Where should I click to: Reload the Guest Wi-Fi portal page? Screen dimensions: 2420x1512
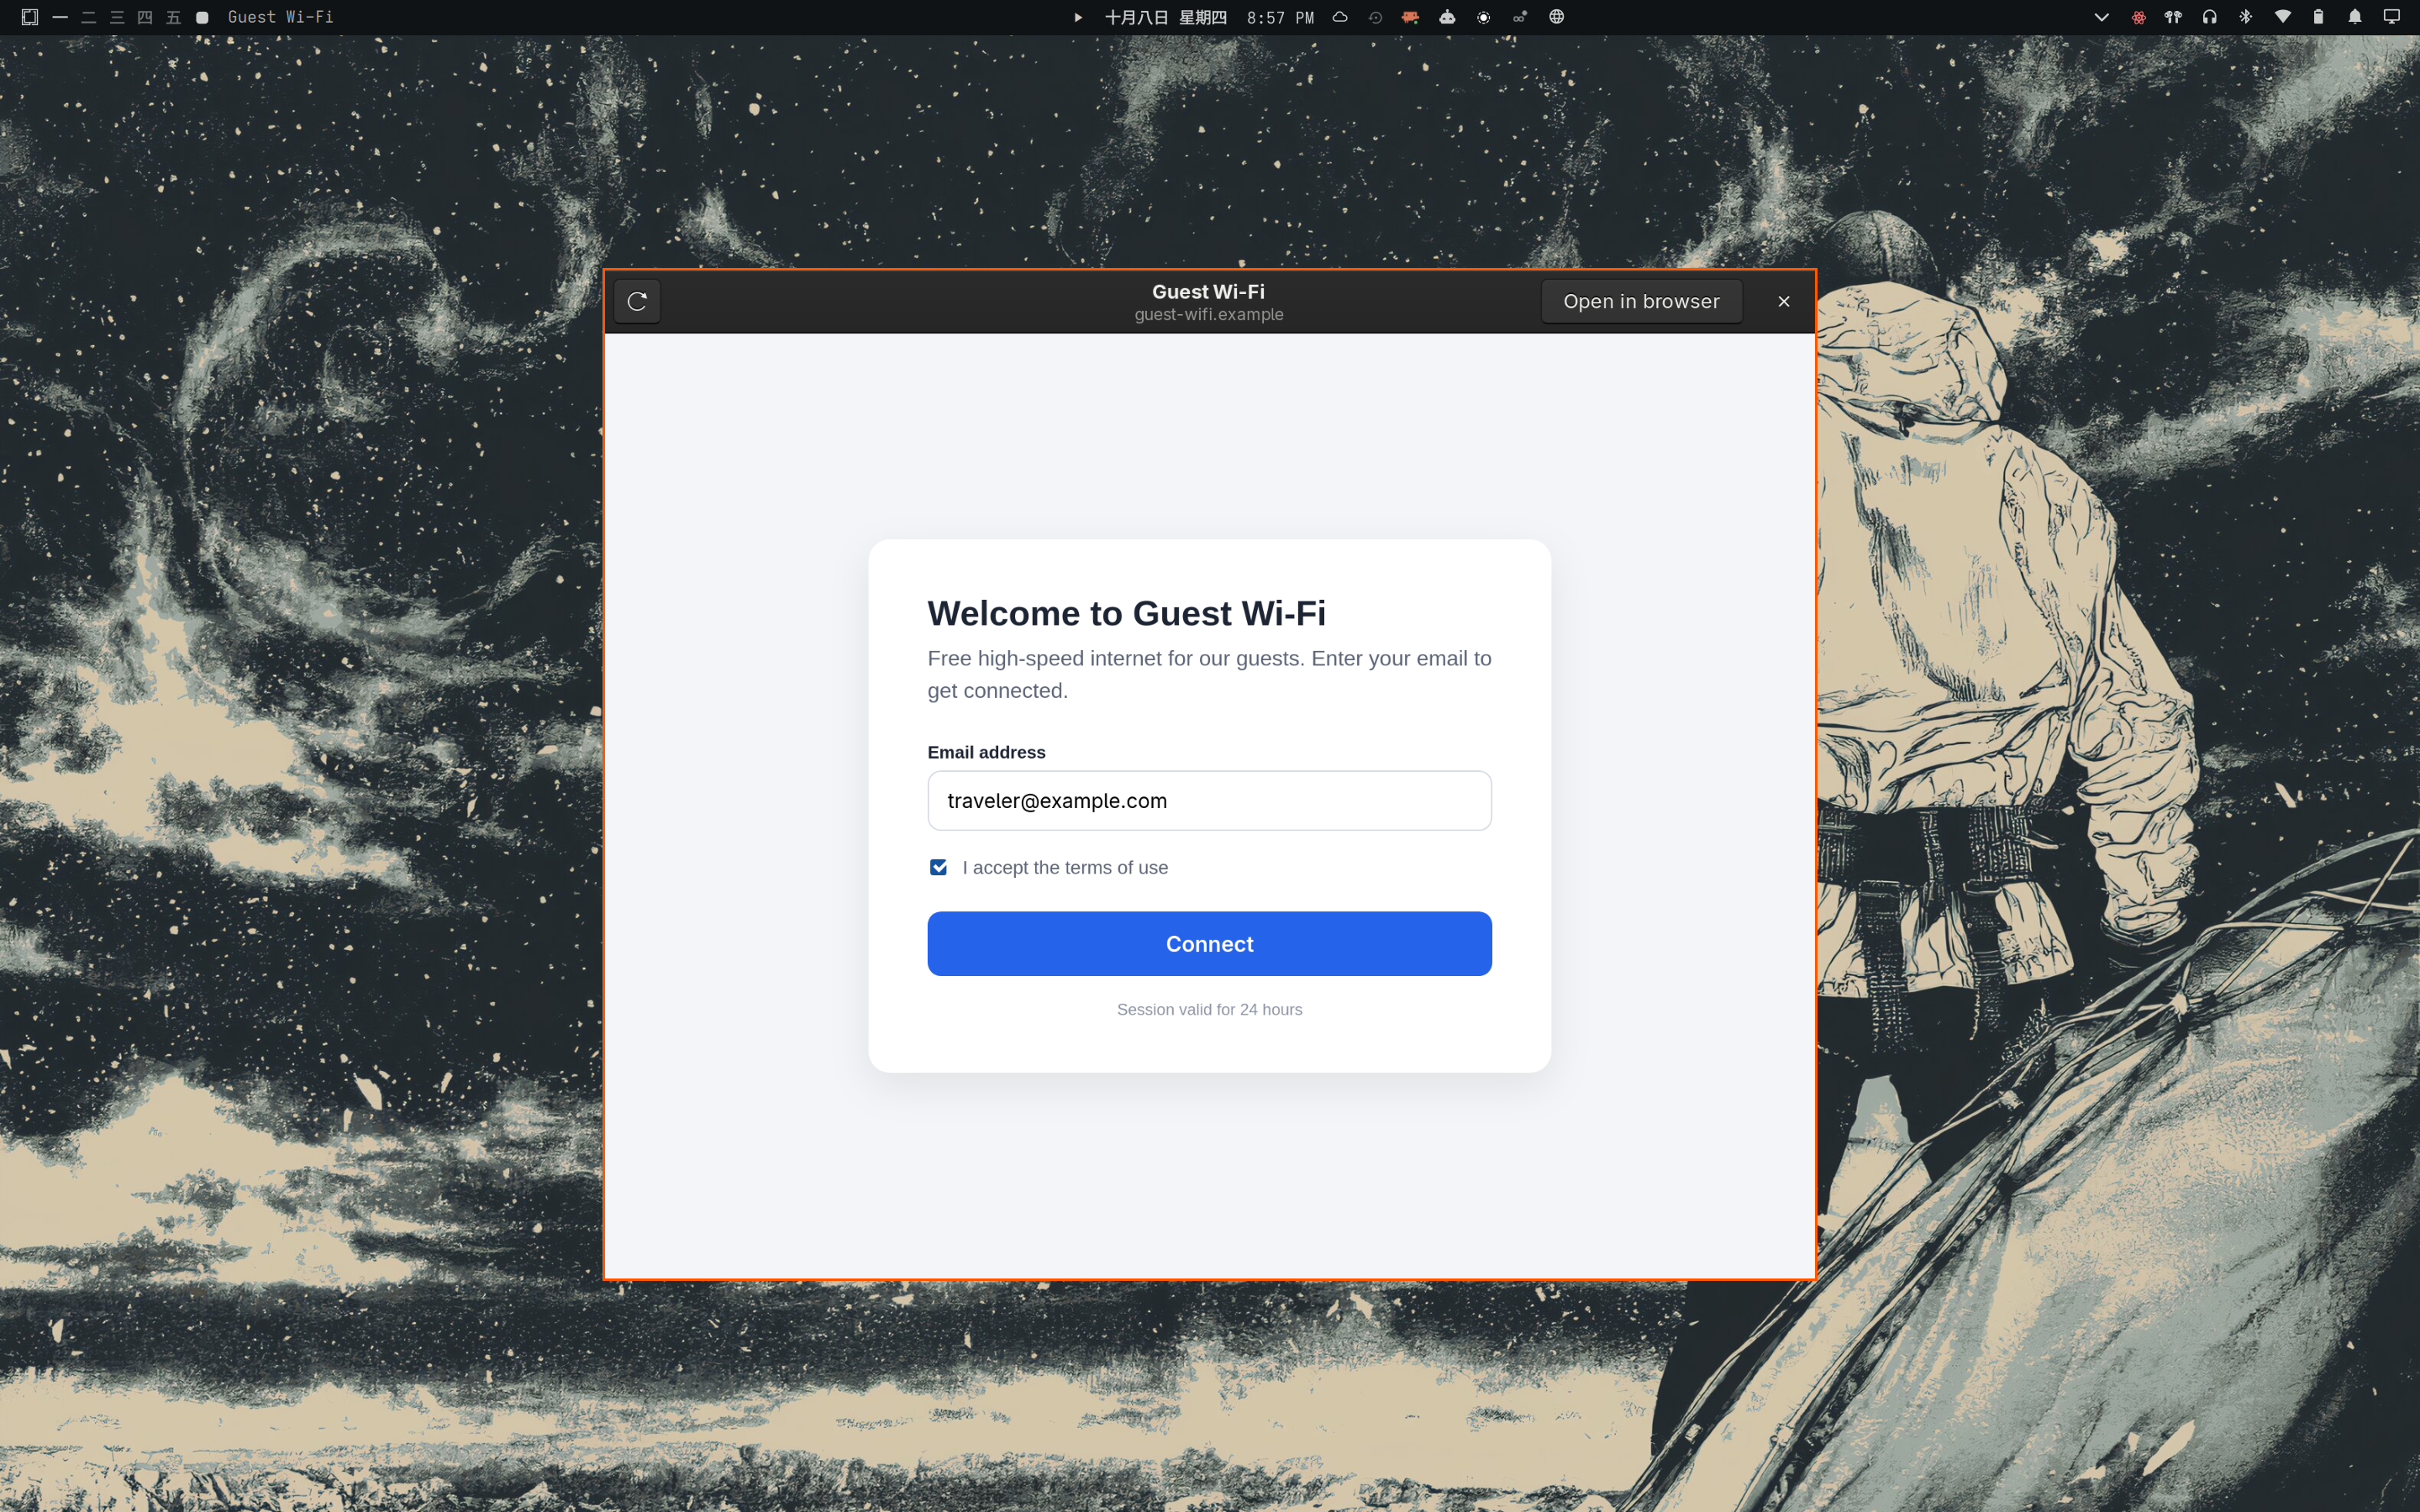click(x=637, y=301)
